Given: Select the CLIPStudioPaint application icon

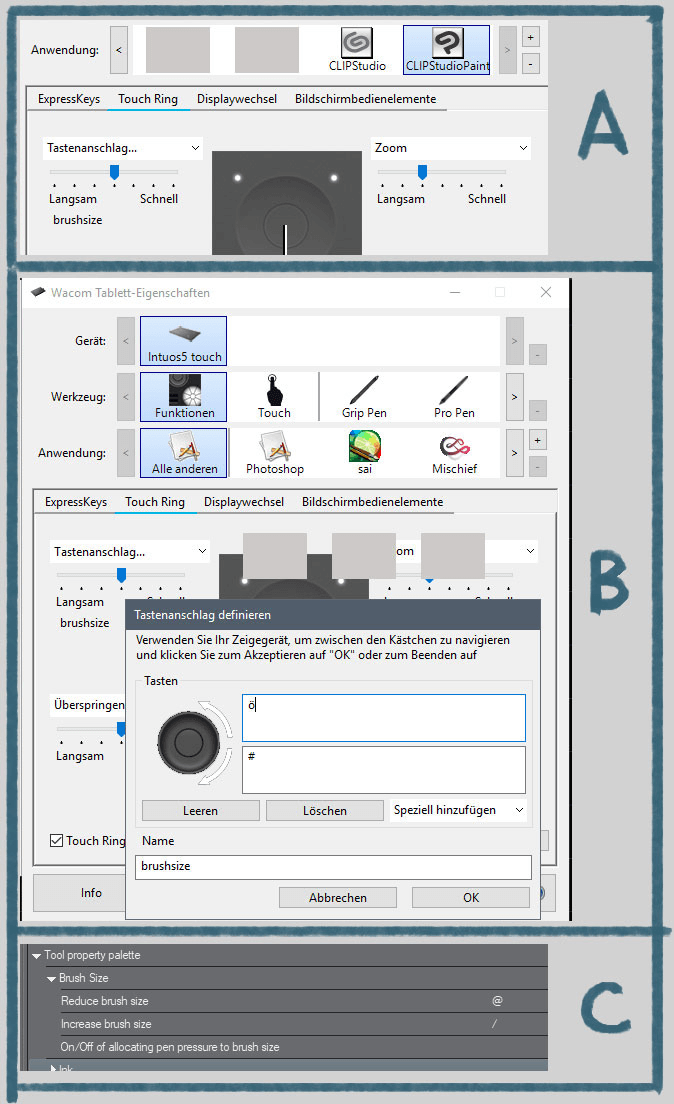Looking at the screenshot, I should click(x=446, y=49).
